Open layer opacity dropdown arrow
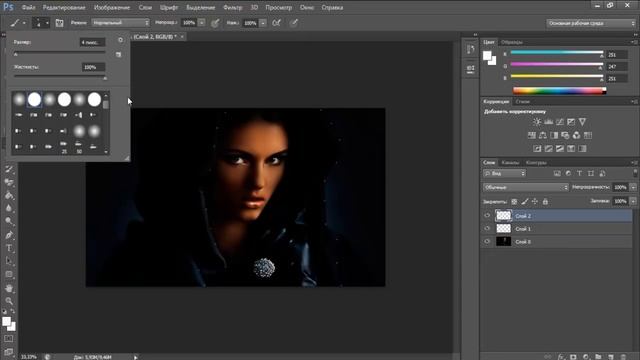Image resolution: width=640 pixels, height=360 pixels. (x=633, y=187)
